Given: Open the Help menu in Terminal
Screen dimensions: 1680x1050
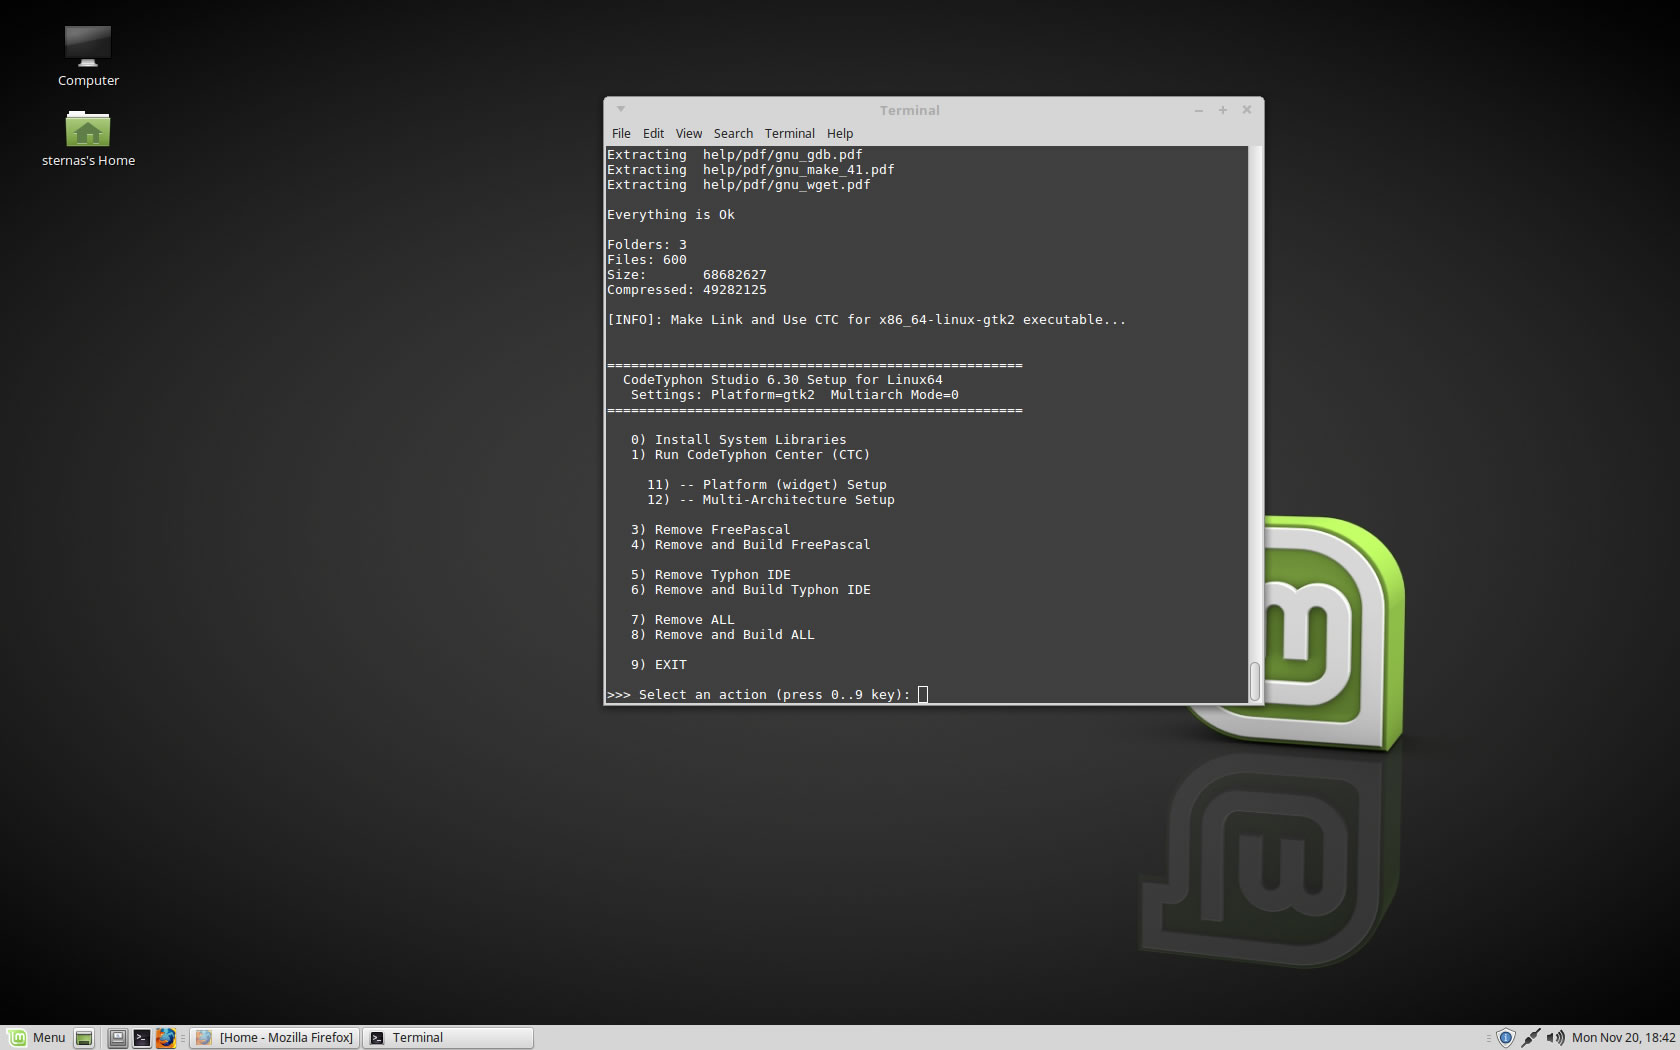Looking at the screenshot, I should point(840,133).
